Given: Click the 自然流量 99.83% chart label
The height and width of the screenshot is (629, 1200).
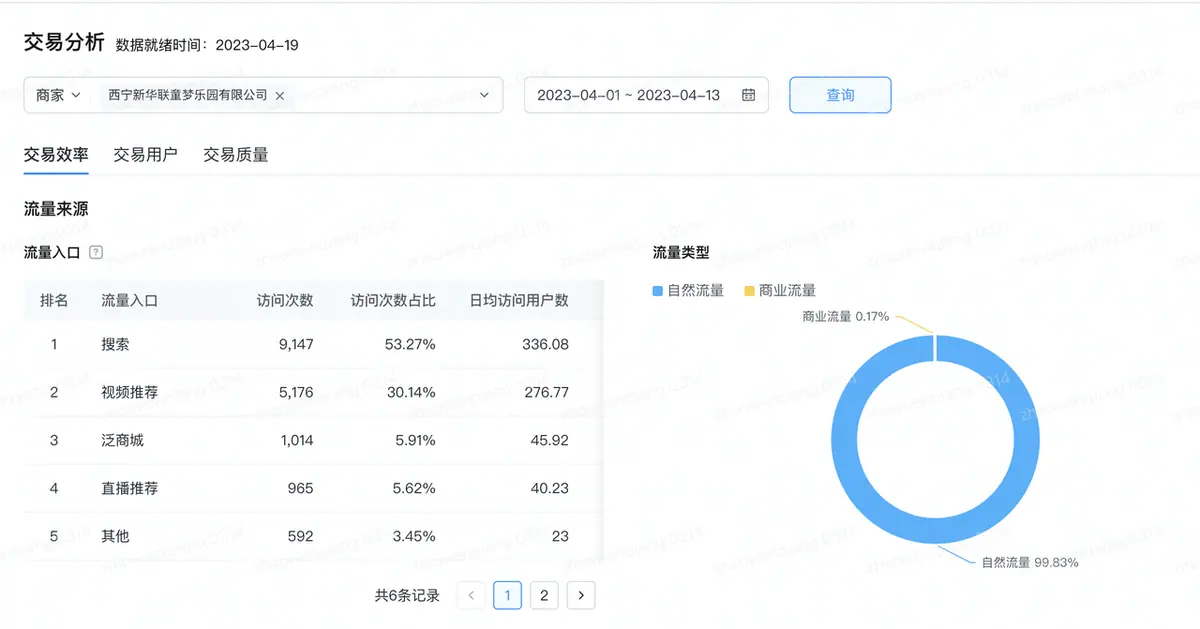Looking at the screenshot, I should point(1030,562).
